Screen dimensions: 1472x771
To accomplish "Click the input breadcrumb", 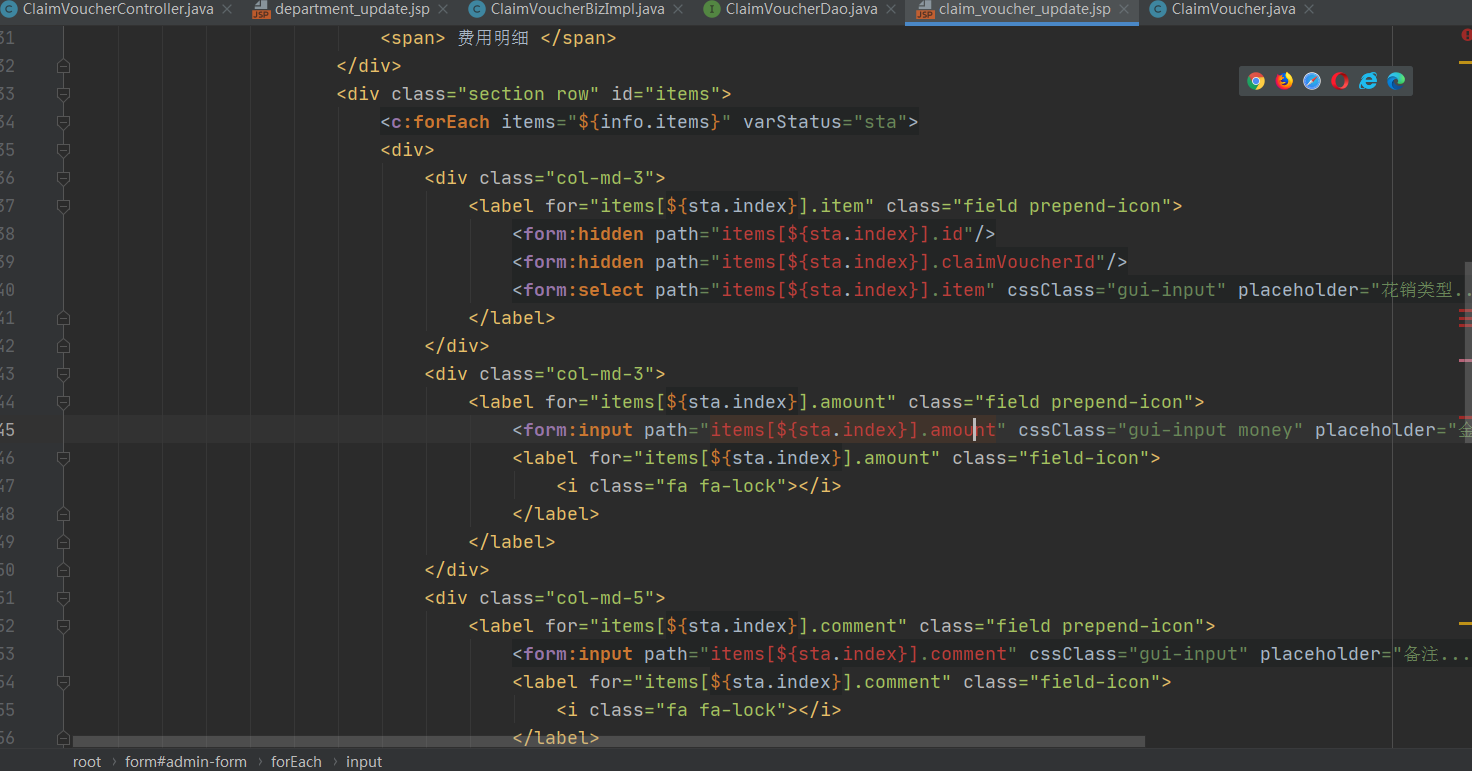I will (364, 762).
